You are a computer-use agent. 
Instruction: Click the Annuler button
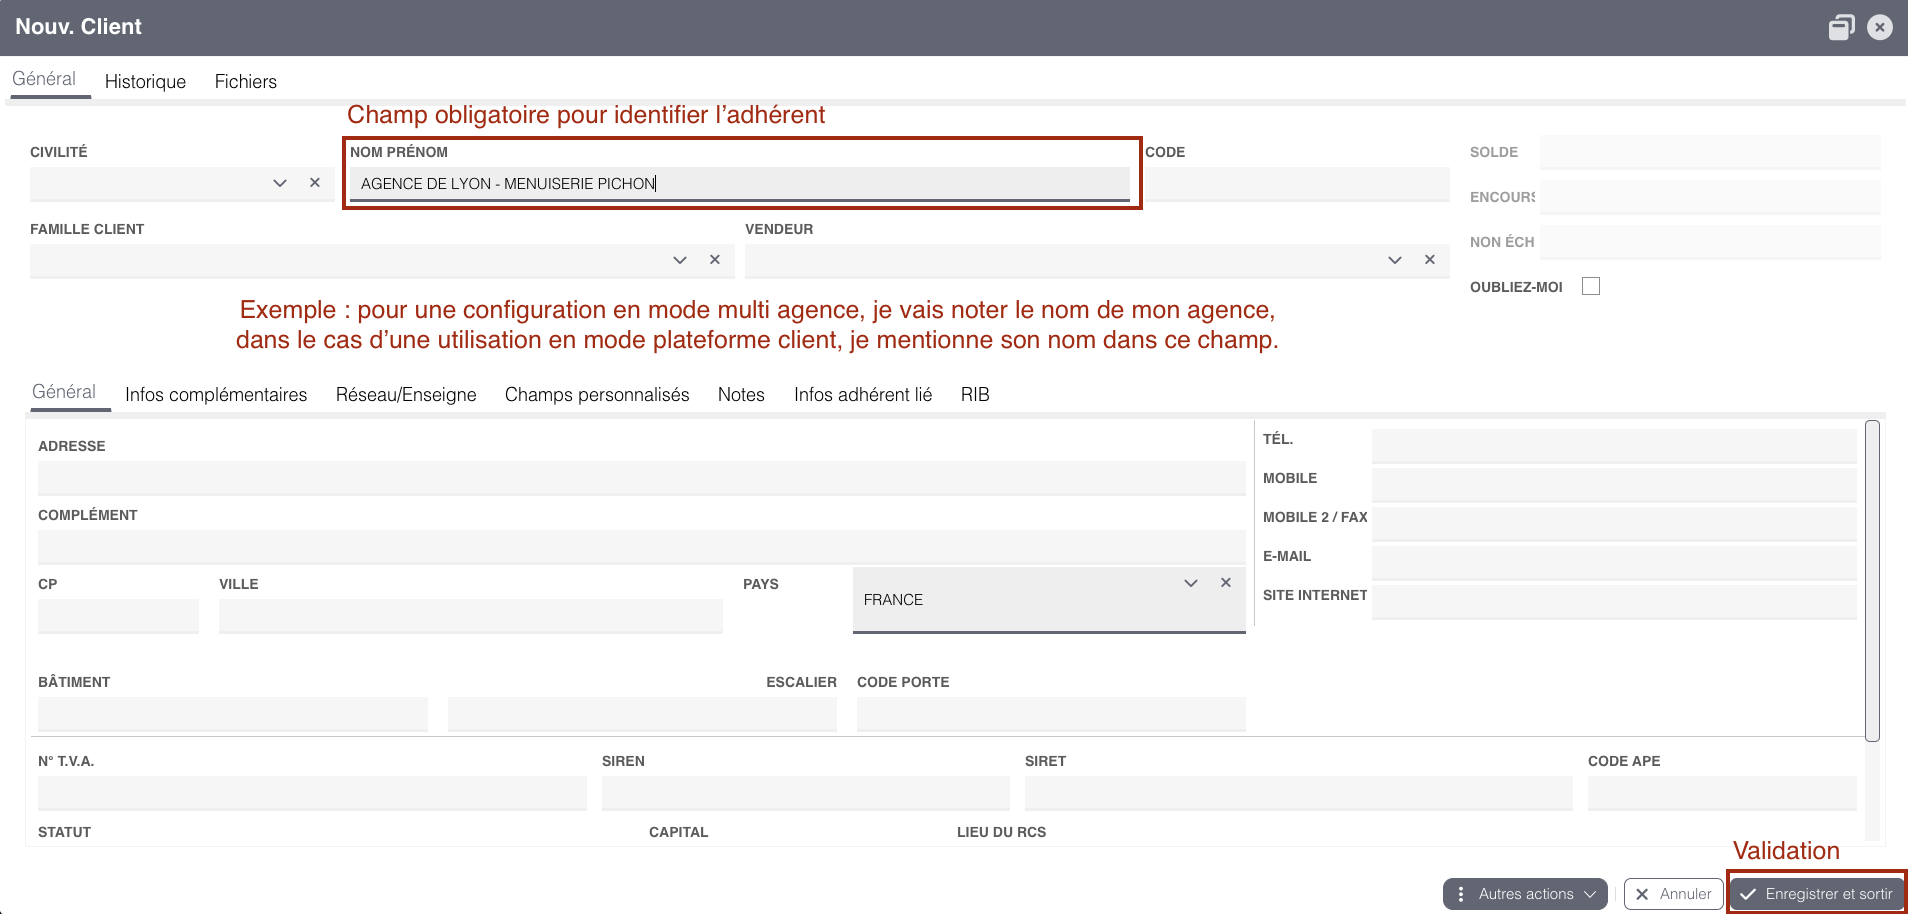[1673, 894]
